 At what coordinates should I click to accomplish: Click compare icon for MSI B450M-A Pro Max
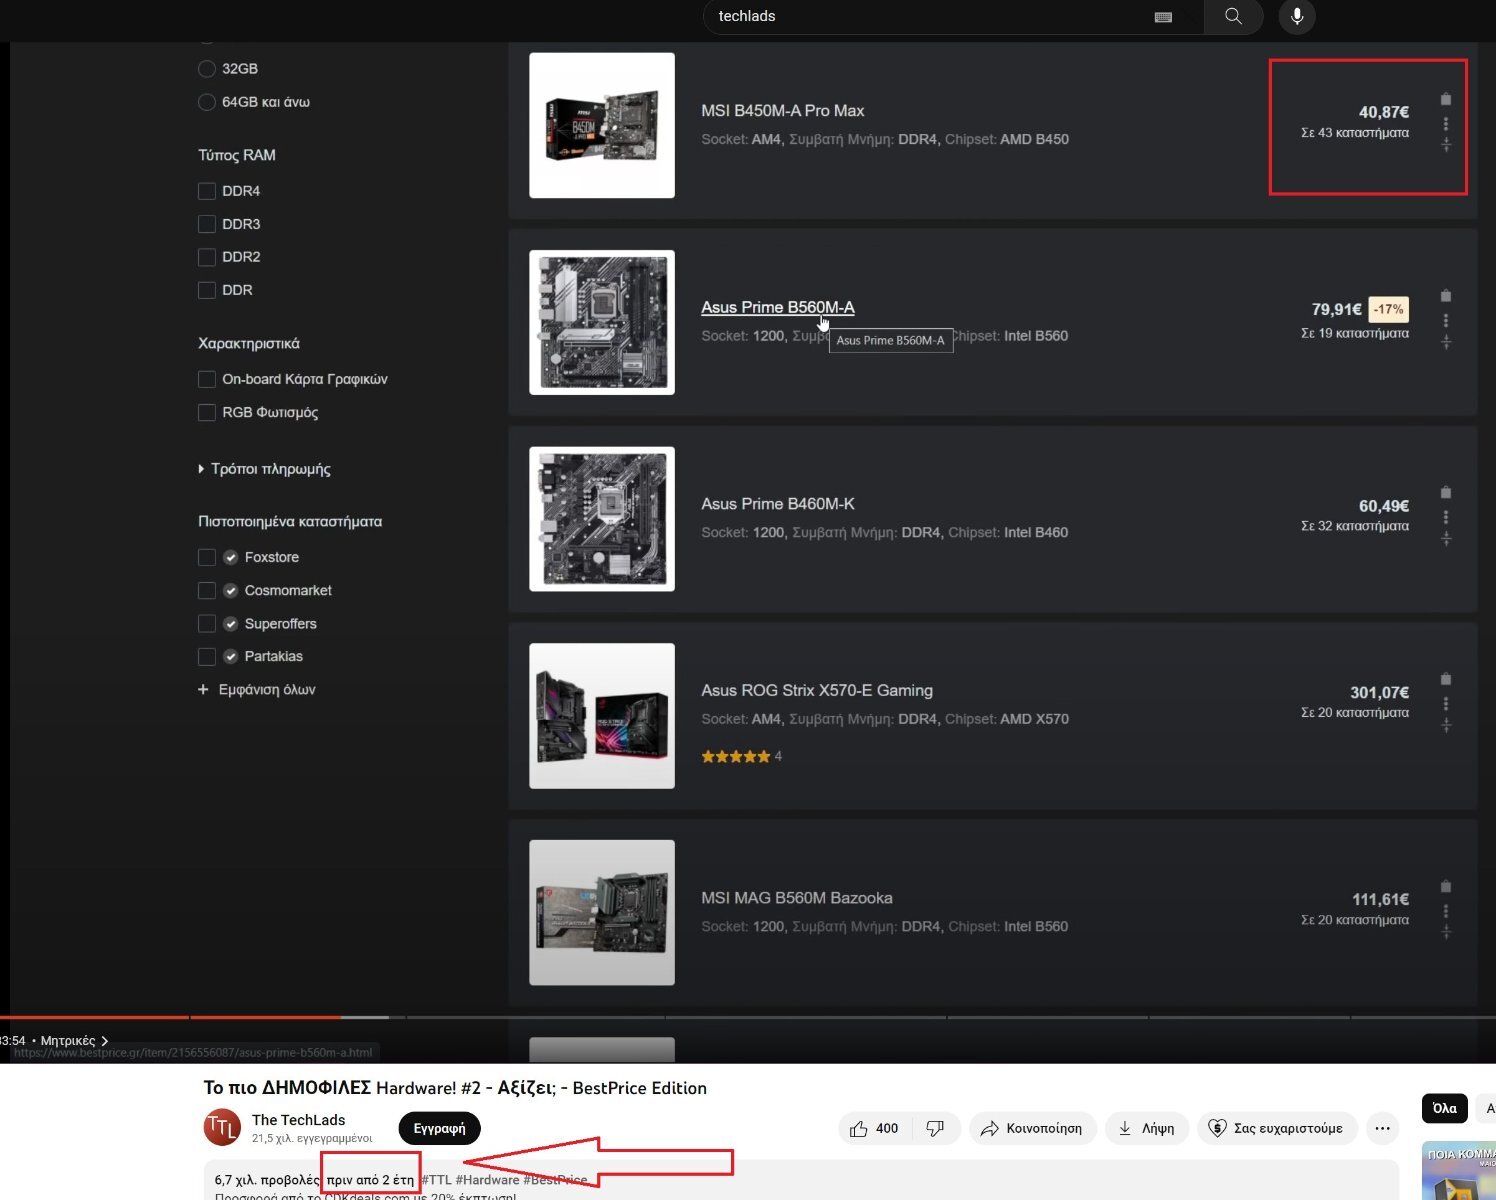coord(1446,146)
